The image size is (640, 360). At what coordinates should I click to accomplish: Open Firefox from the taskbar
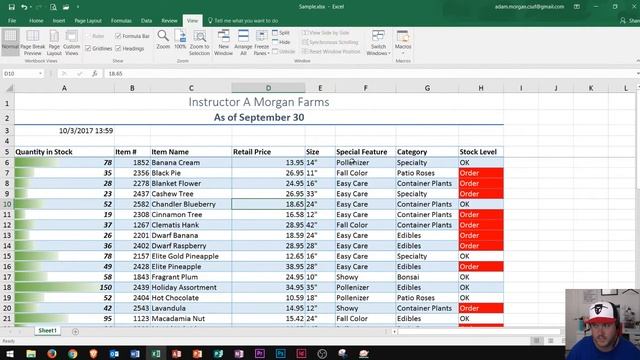click(52, 353)
